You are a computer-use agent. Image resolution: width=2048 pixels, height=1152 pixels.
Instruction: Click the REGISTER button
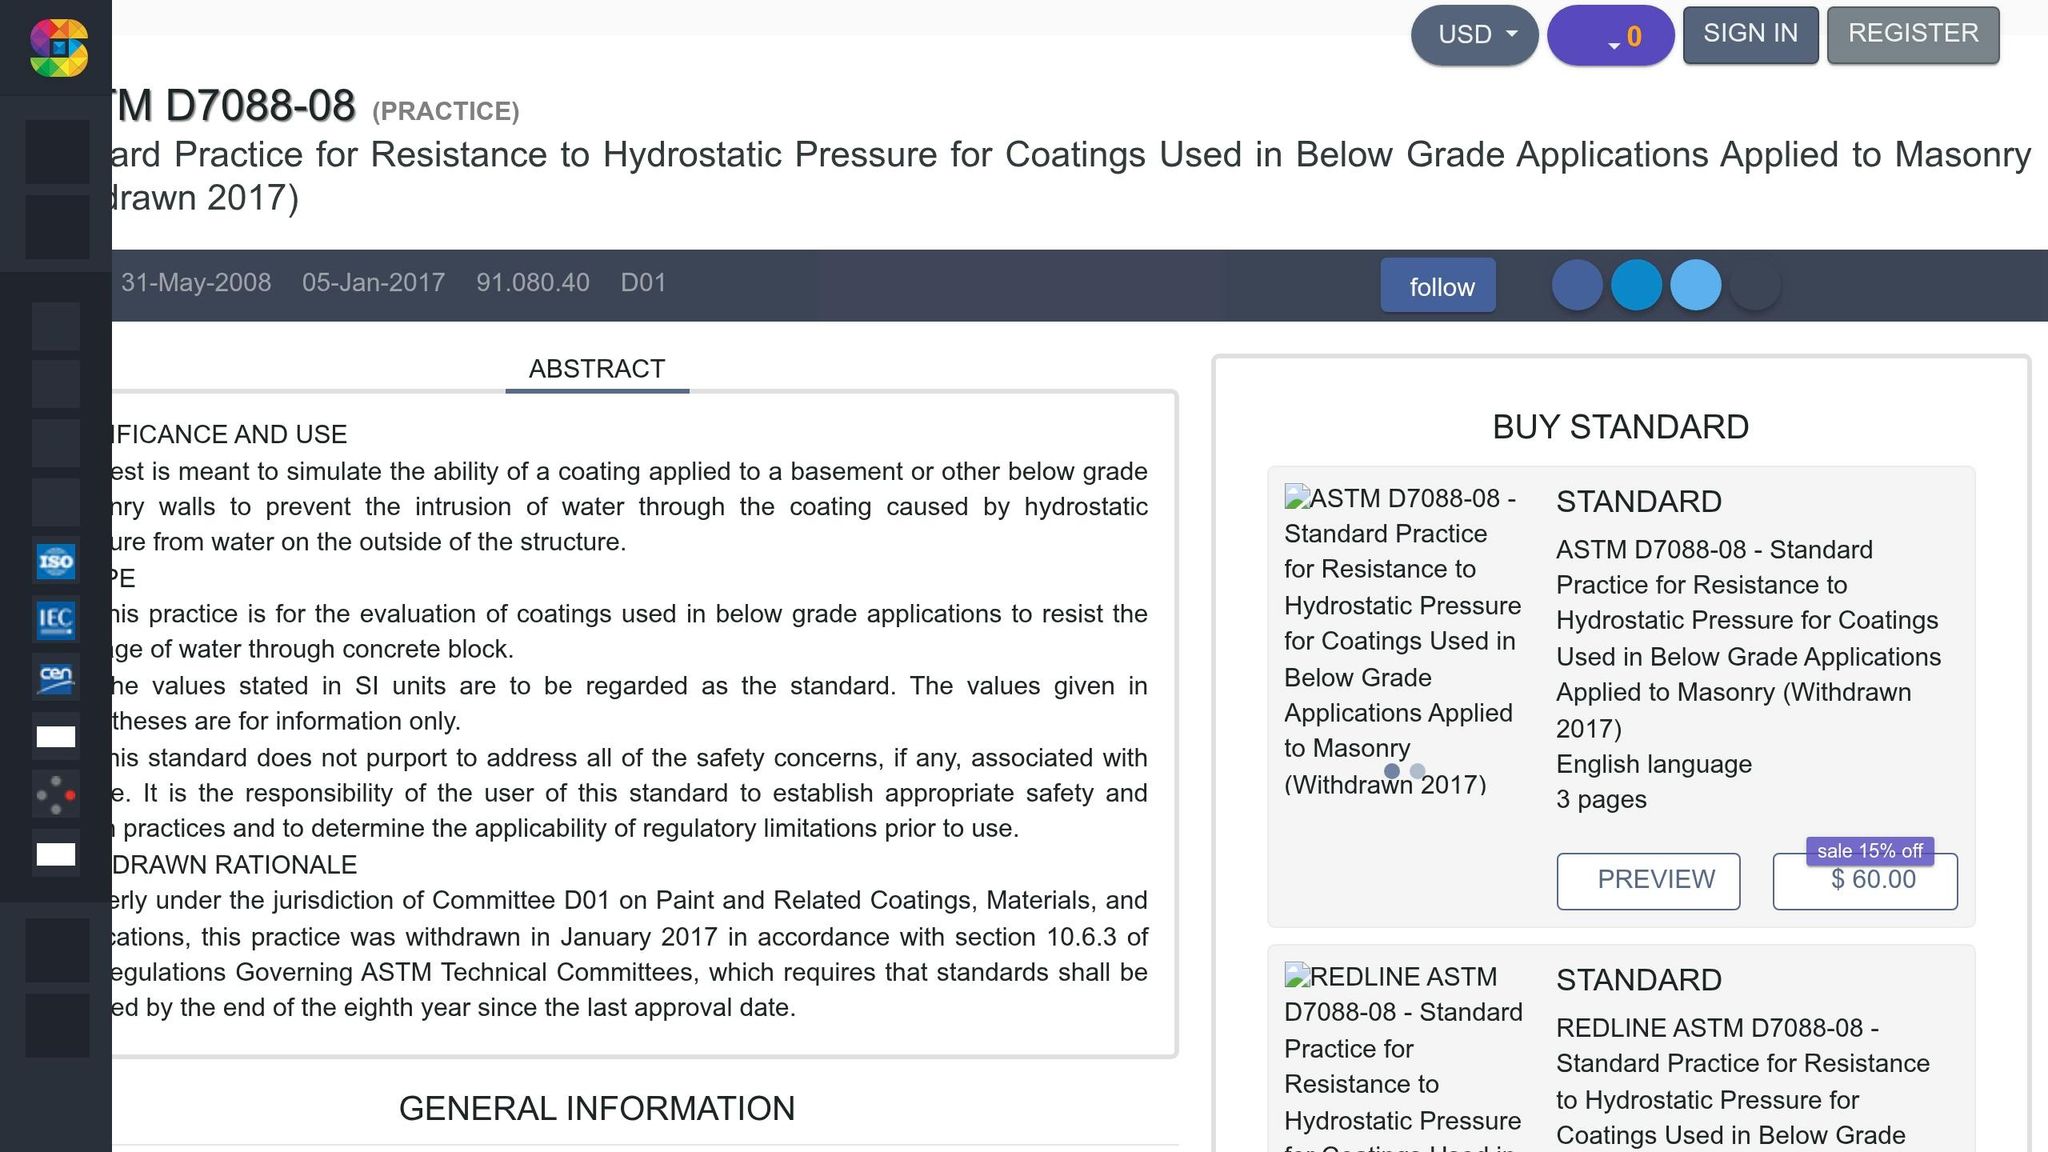point(1913,34)
